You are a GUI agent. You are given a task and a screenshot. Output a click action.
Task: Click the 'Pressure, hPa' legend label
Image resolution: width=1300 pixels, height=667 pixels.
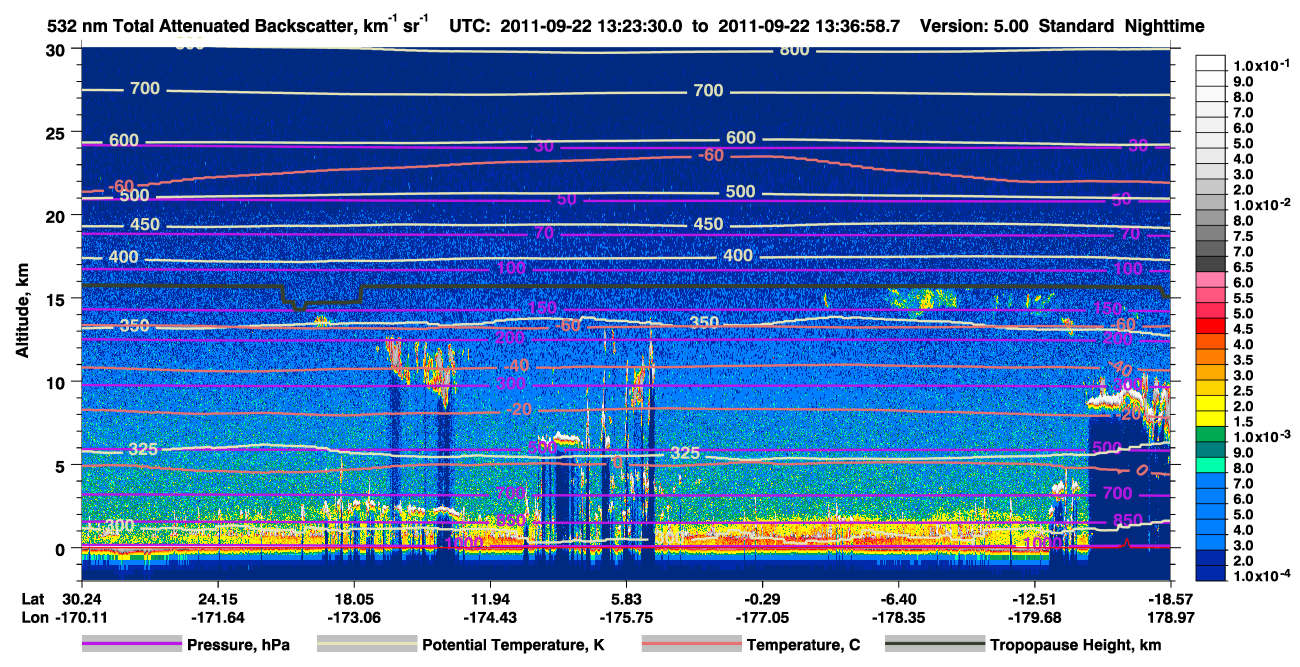click(238, 645)
